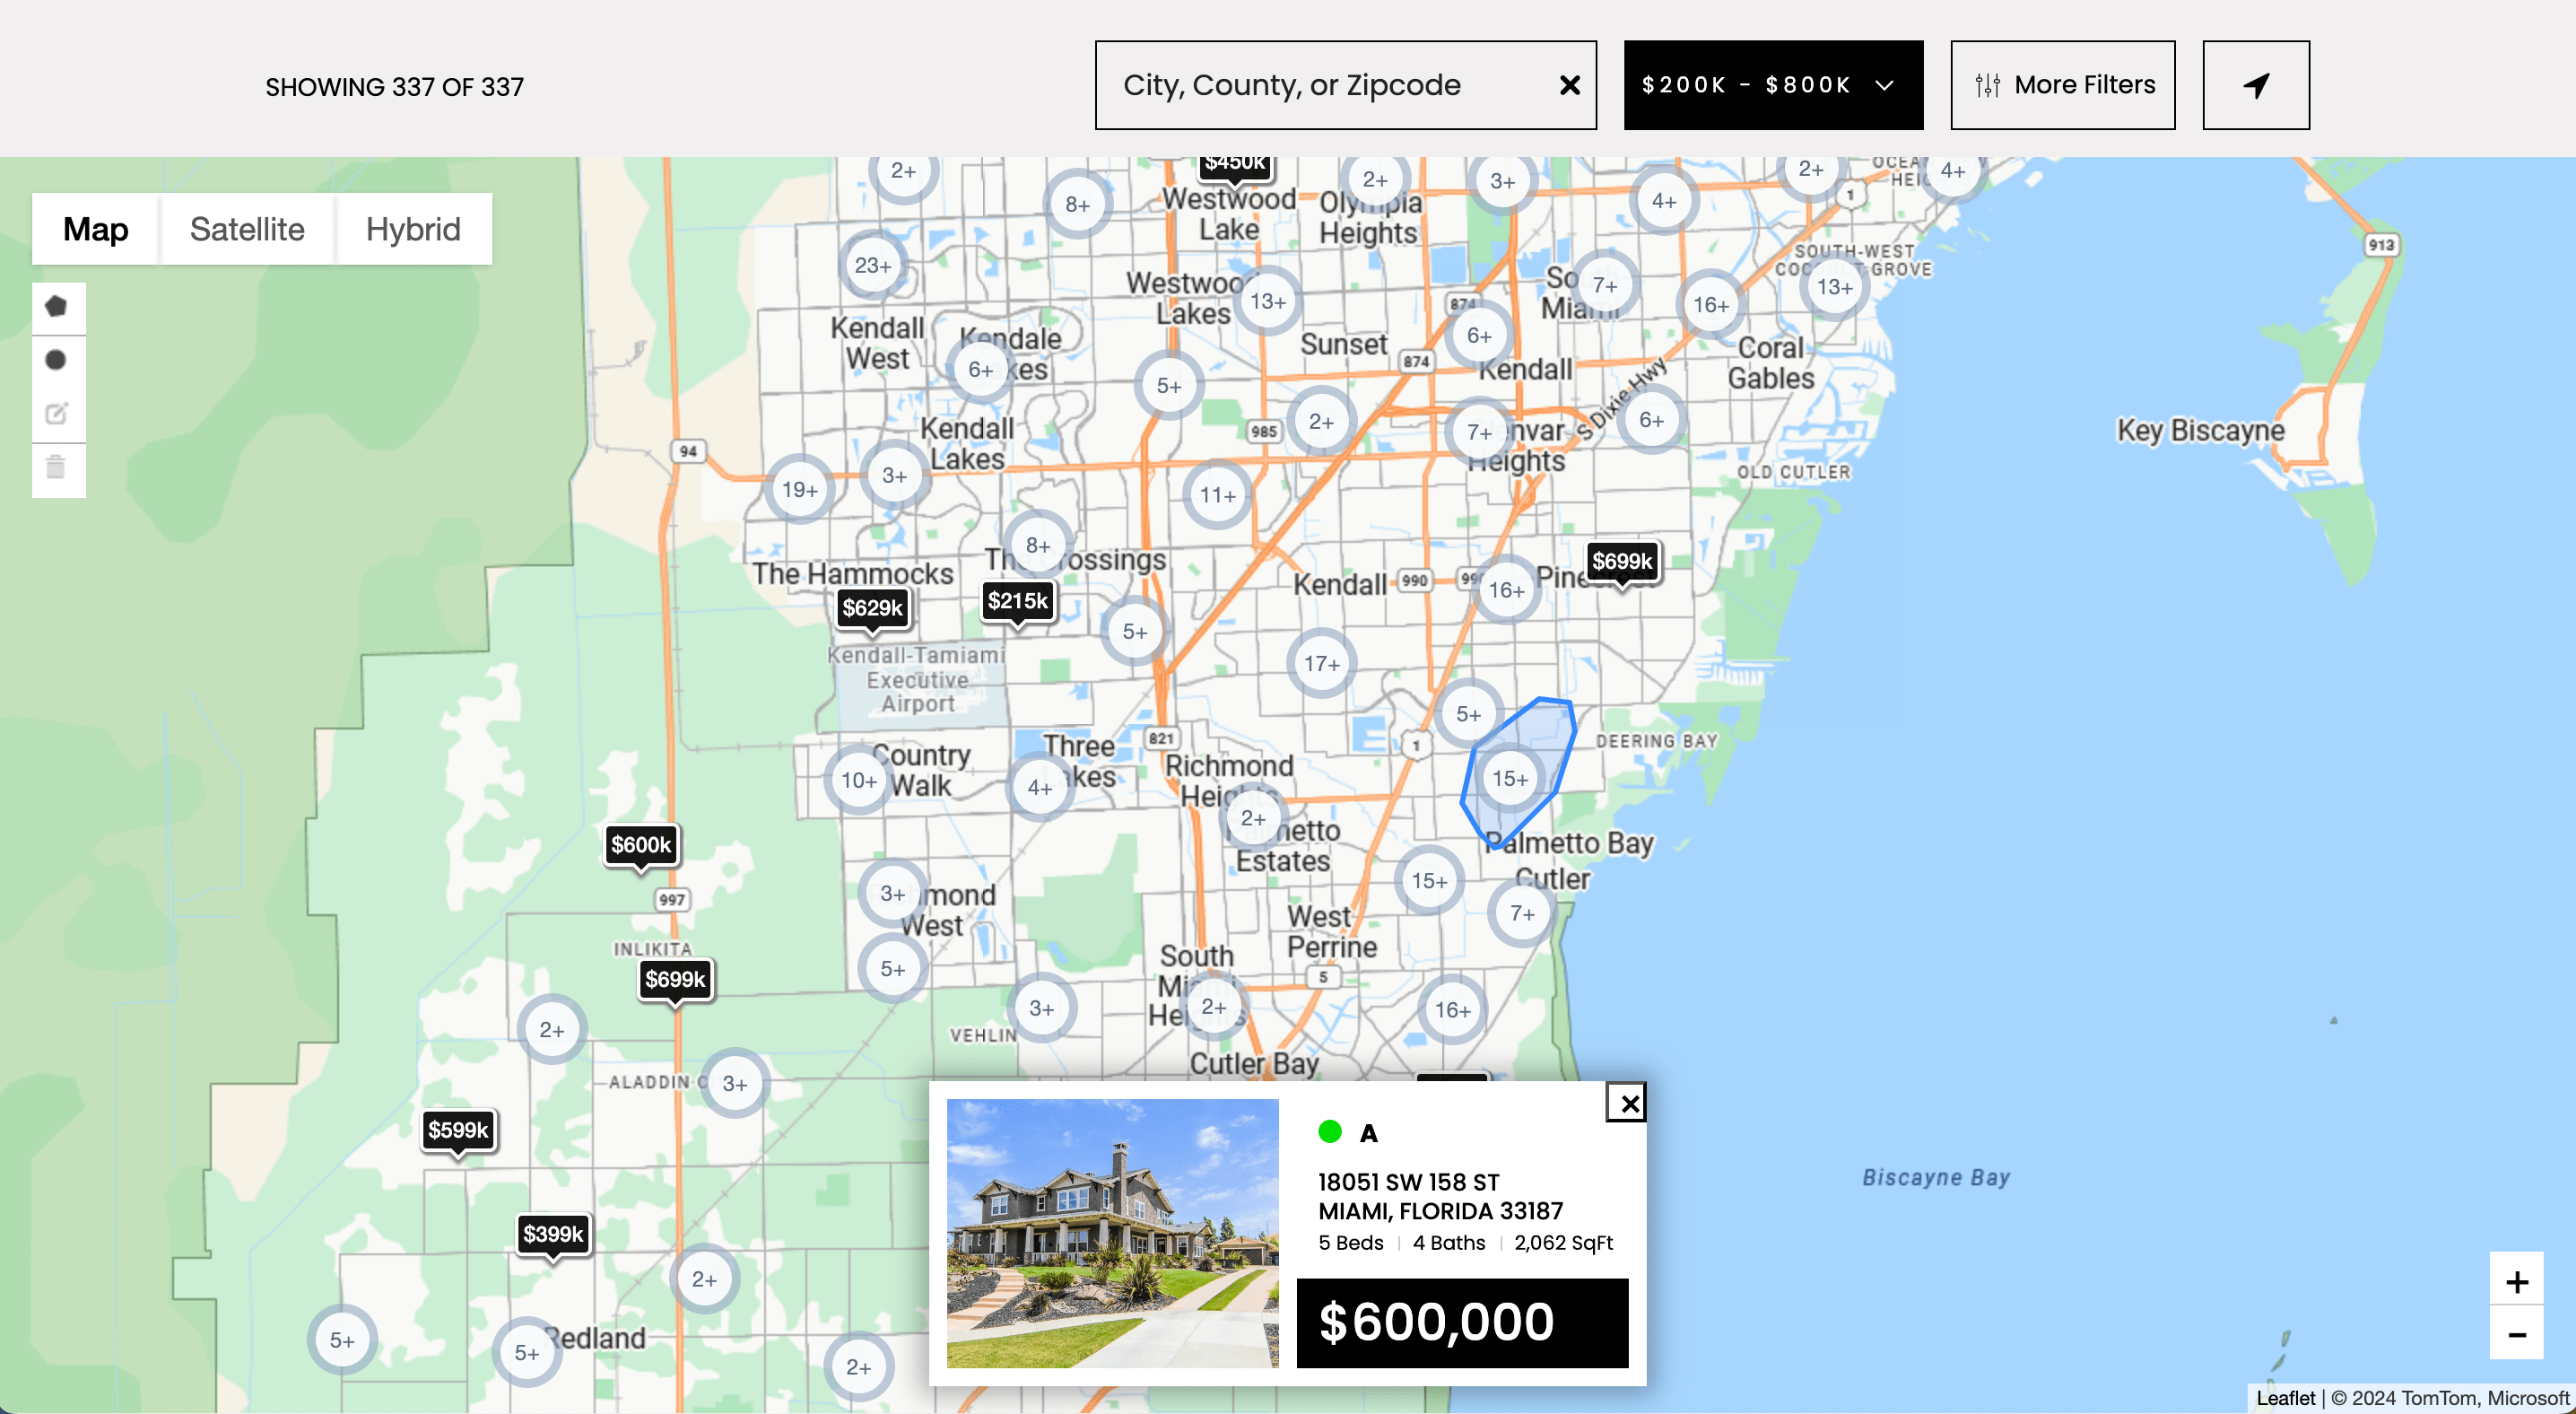2576x1414 pixels.
Task: Open More Filters panel
Action: (2062, 85)
